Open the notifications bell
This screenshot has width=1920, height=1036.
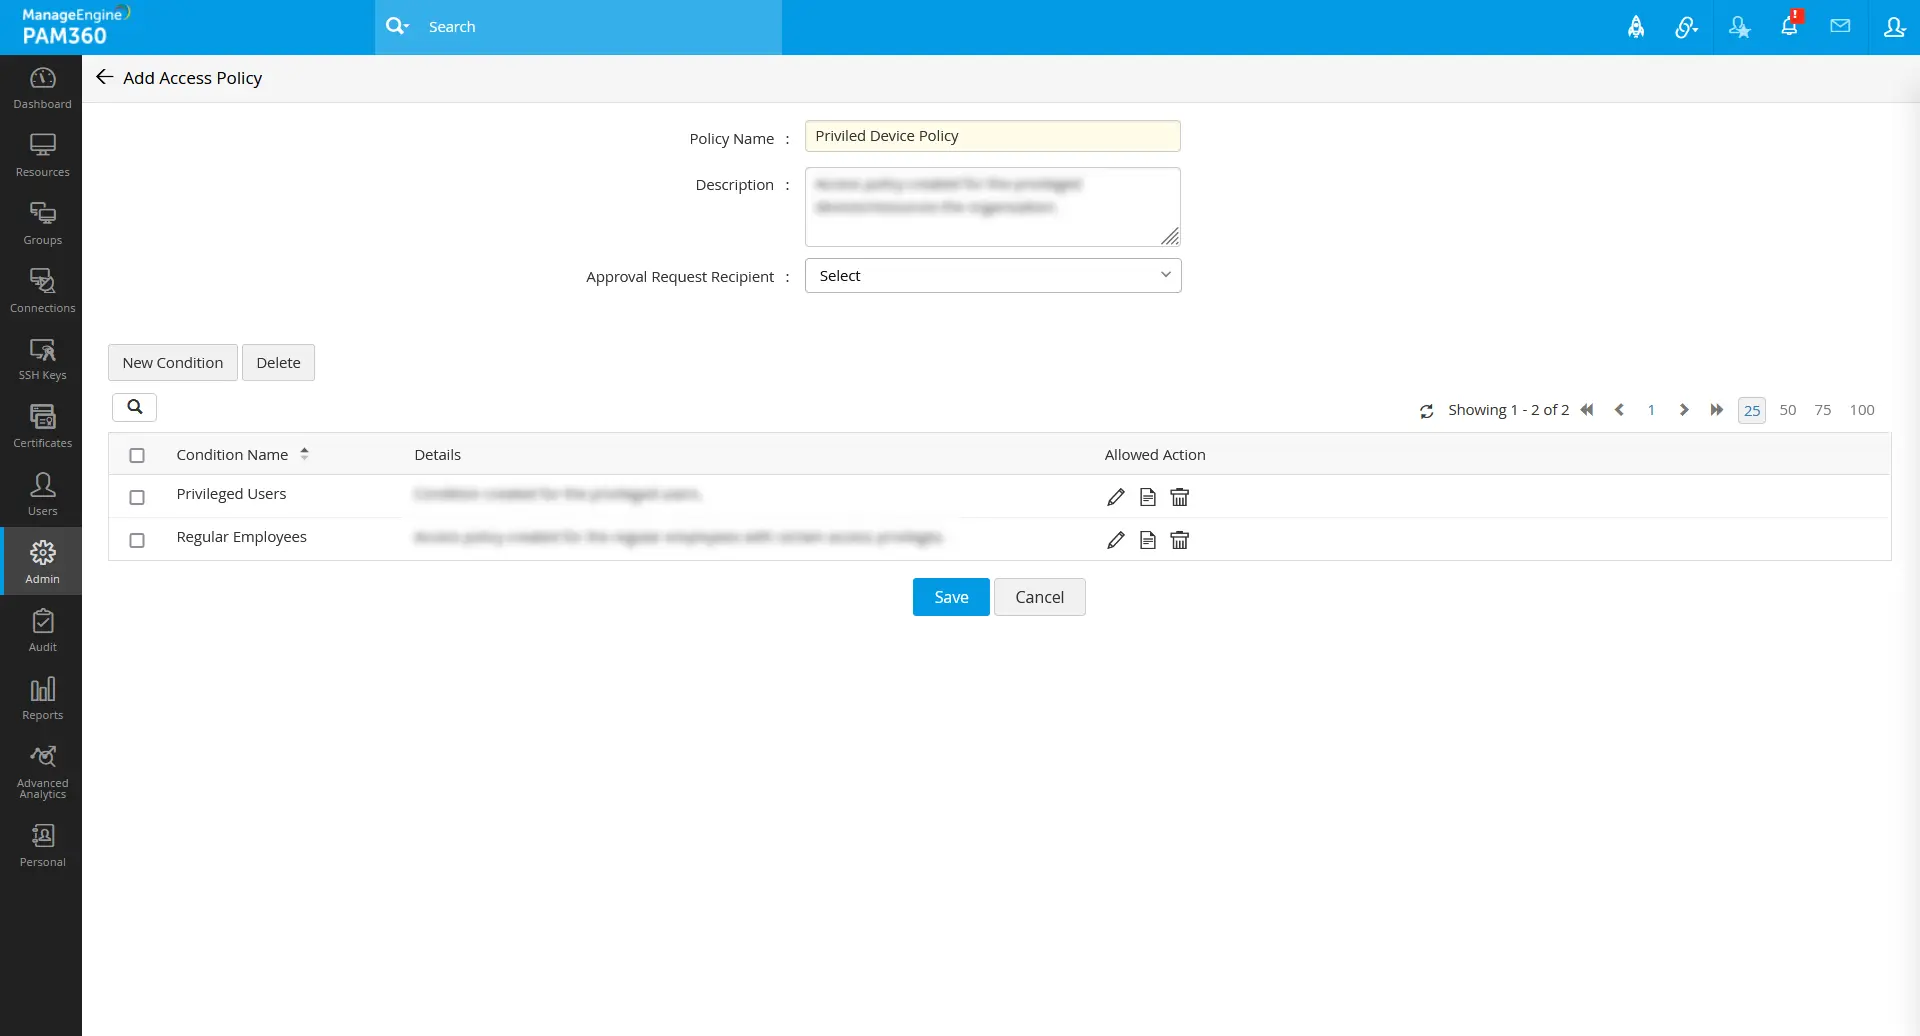click(1790, 26)
